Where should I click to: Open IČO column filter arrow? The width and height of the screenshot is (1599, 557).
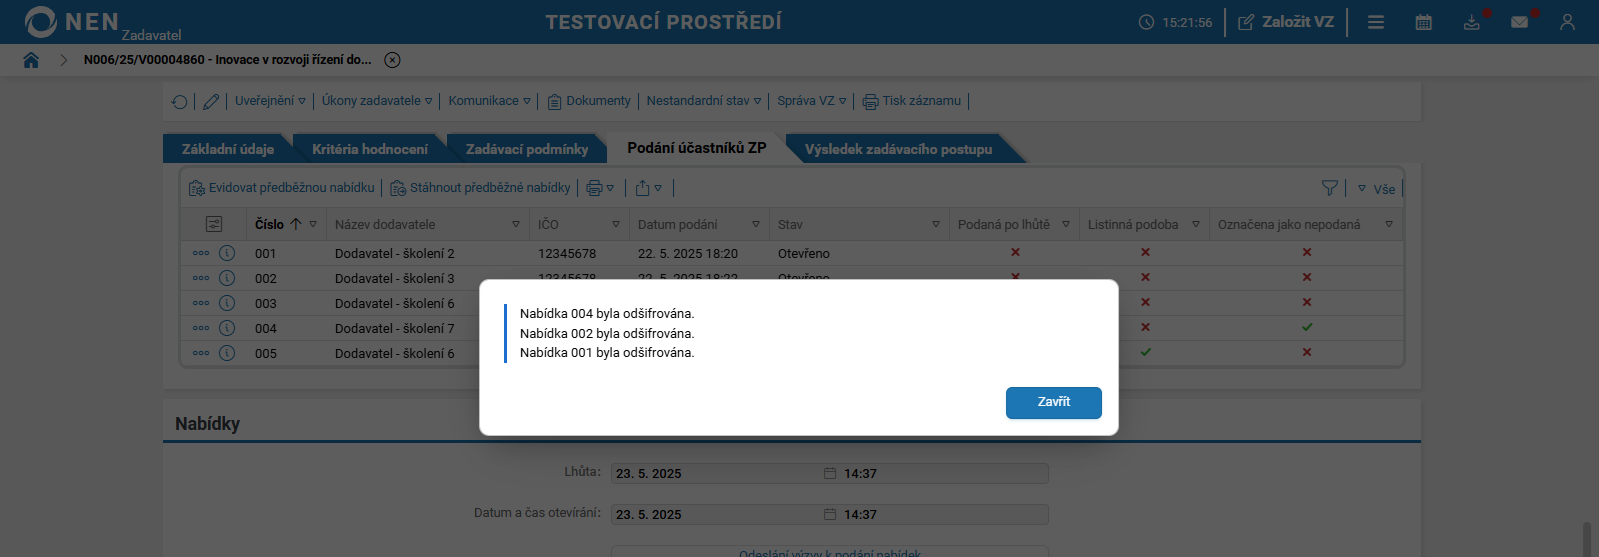pyautogui.click(x=616, y=225)
